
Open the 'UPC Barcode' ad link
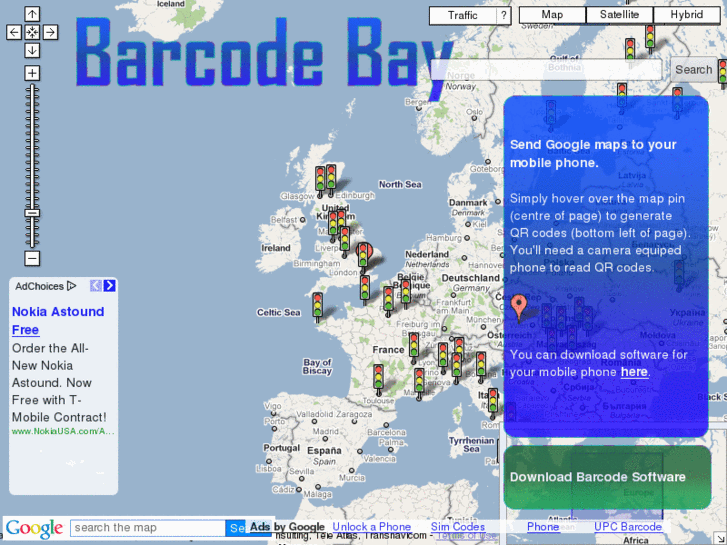(x=628, y=527)
